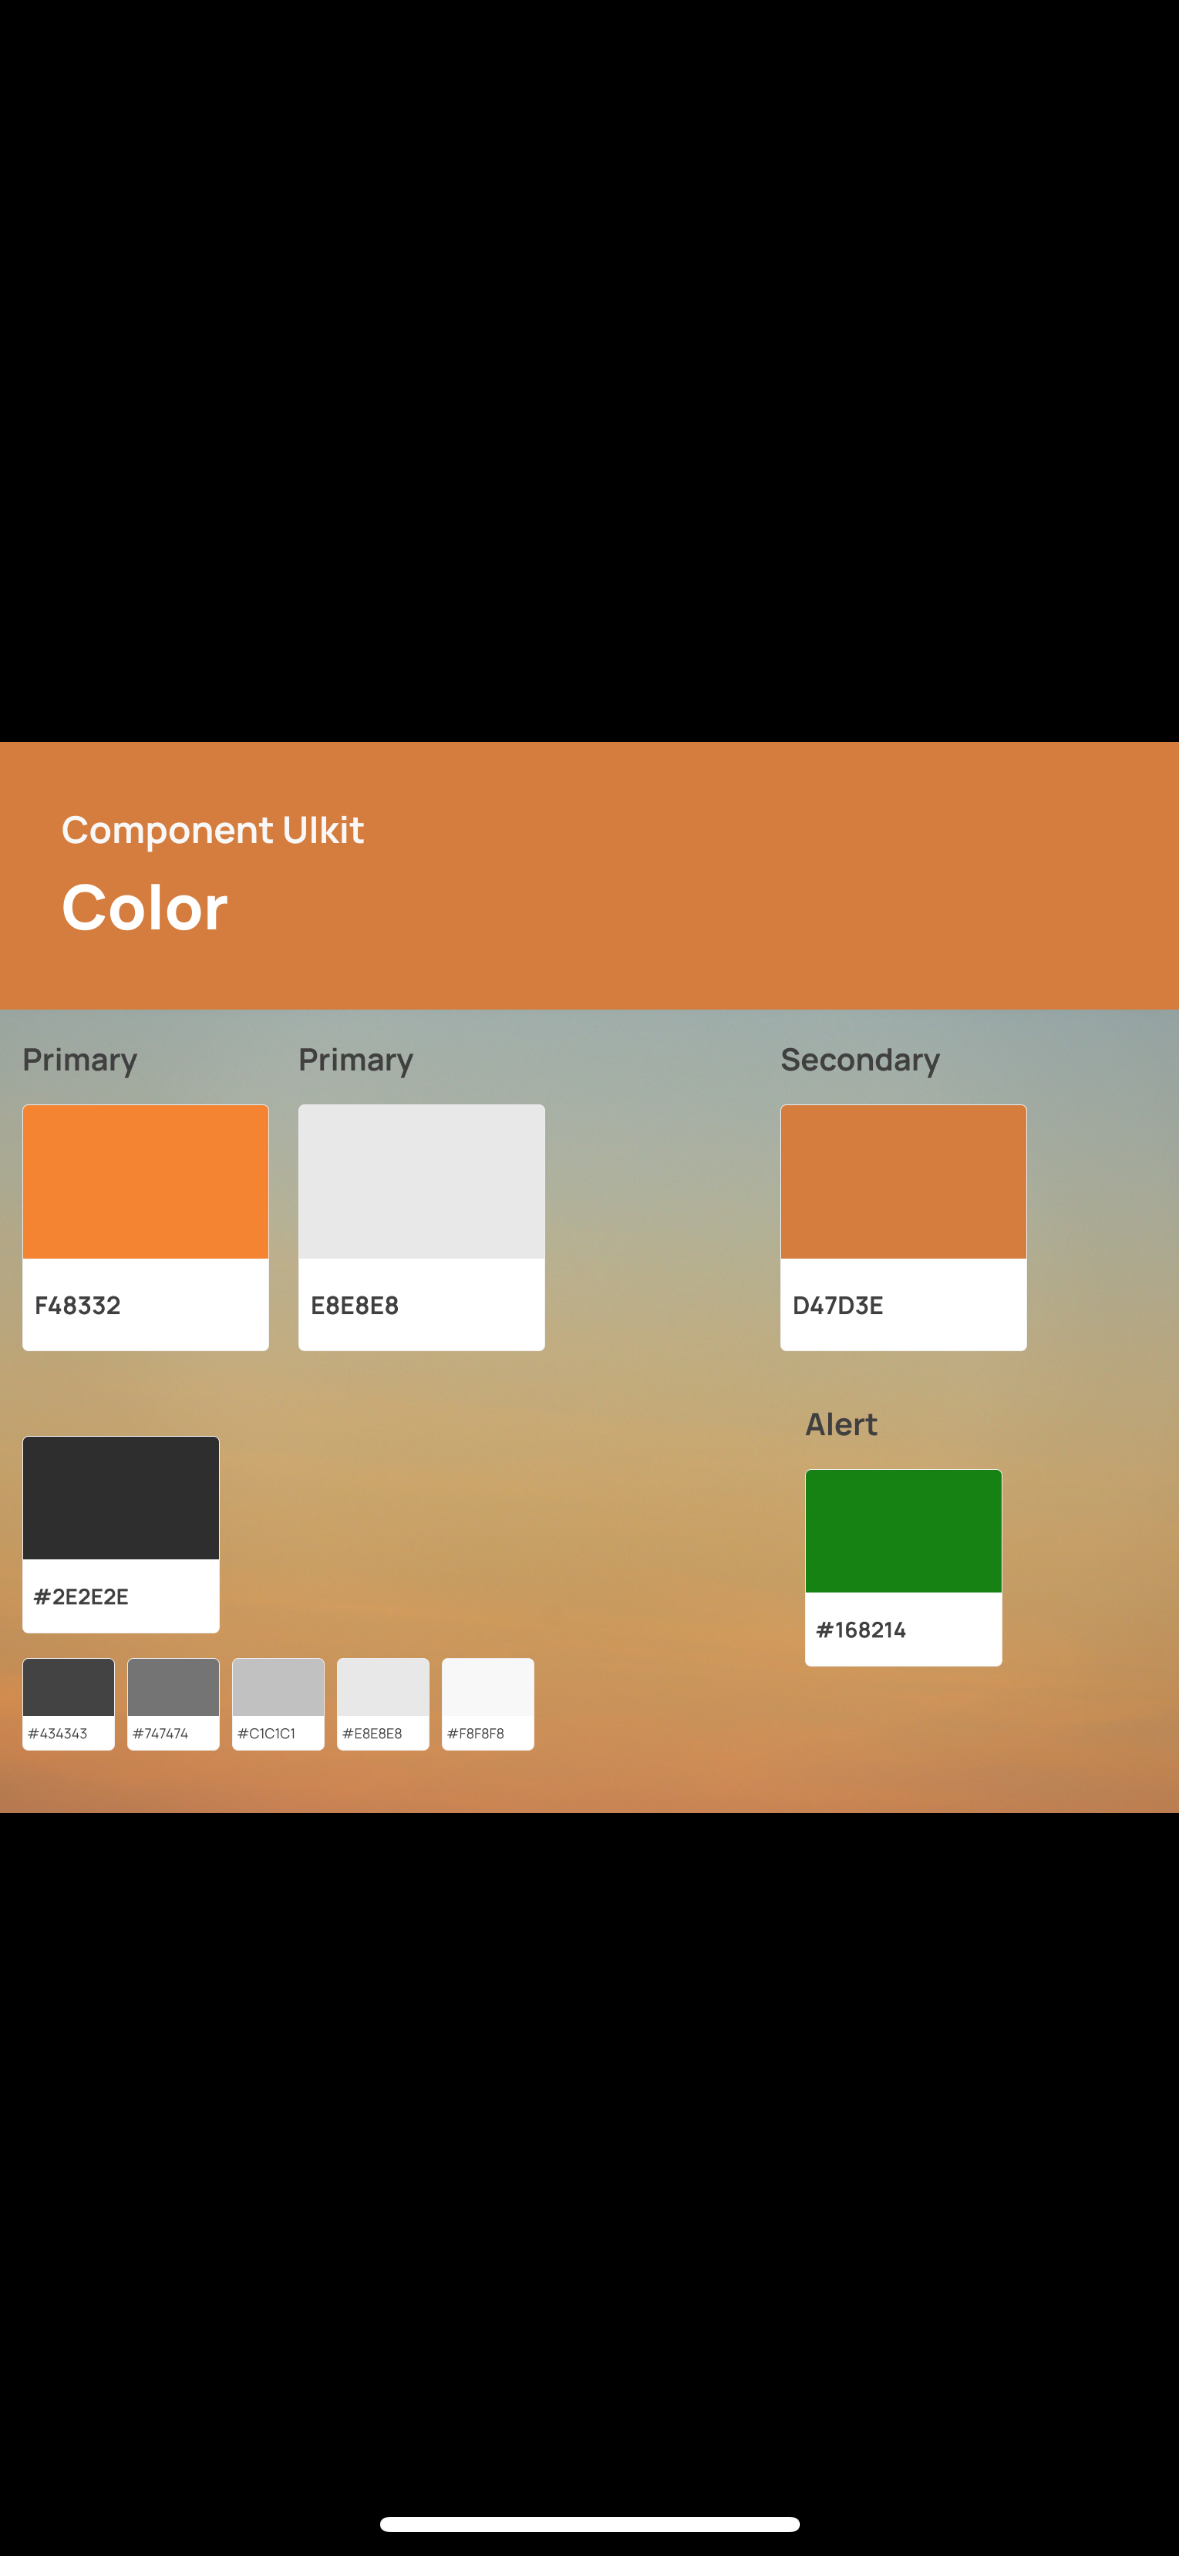Select the #2E2E2E dark swatch
The width and height of the screenshot is (1179, 2556).
(x=121, y=1534)
